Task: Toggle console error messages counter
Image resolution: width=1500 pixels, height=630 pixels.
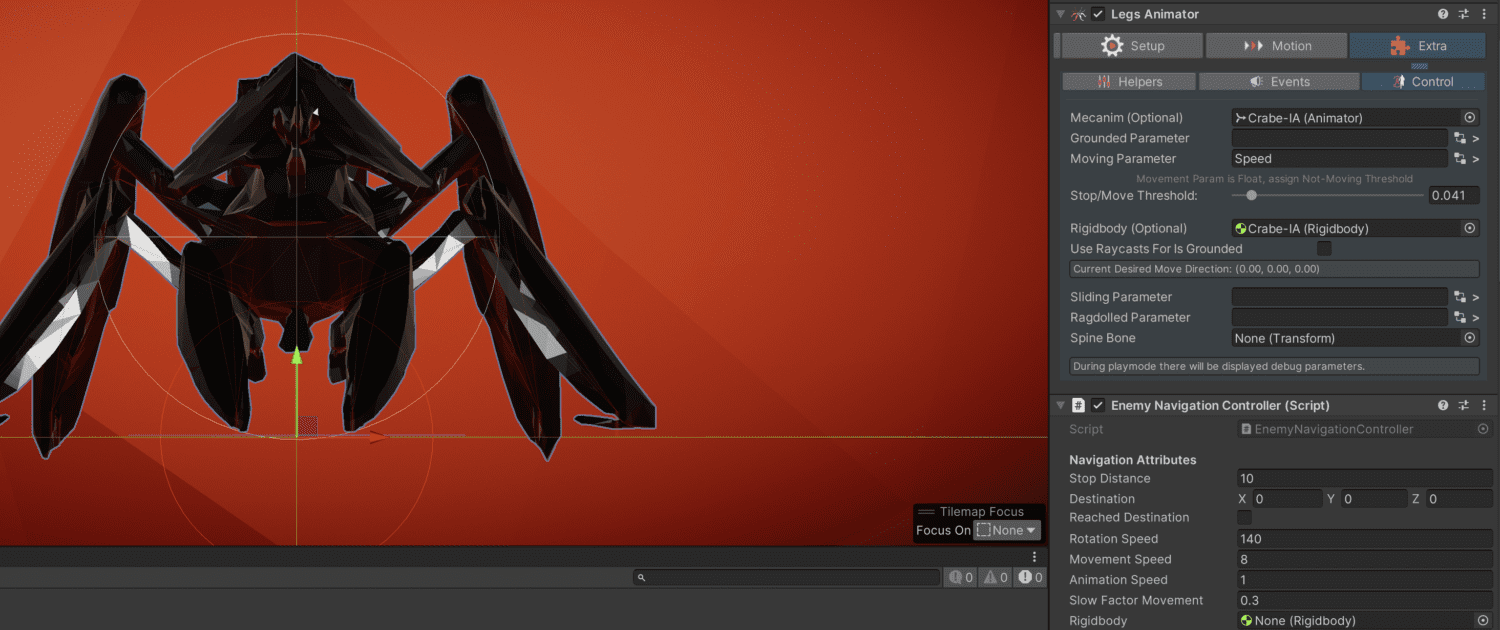Action: [1030, 577]
